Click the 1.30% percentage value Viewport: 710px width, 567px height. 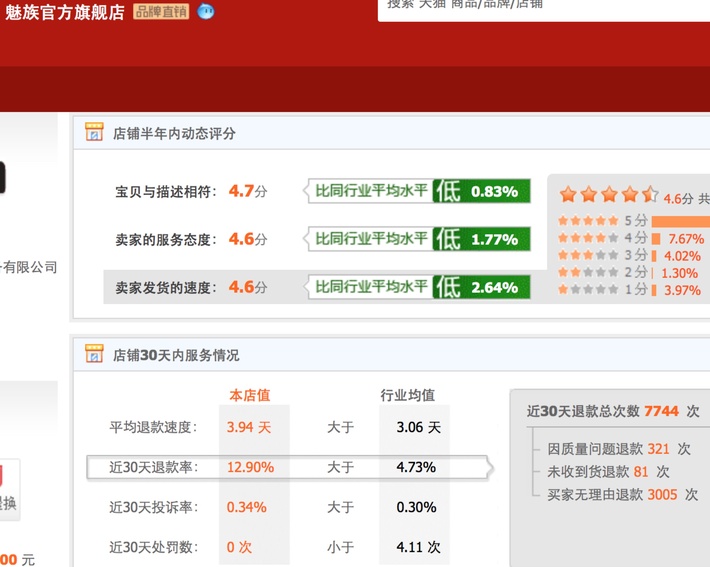(680, 273)
